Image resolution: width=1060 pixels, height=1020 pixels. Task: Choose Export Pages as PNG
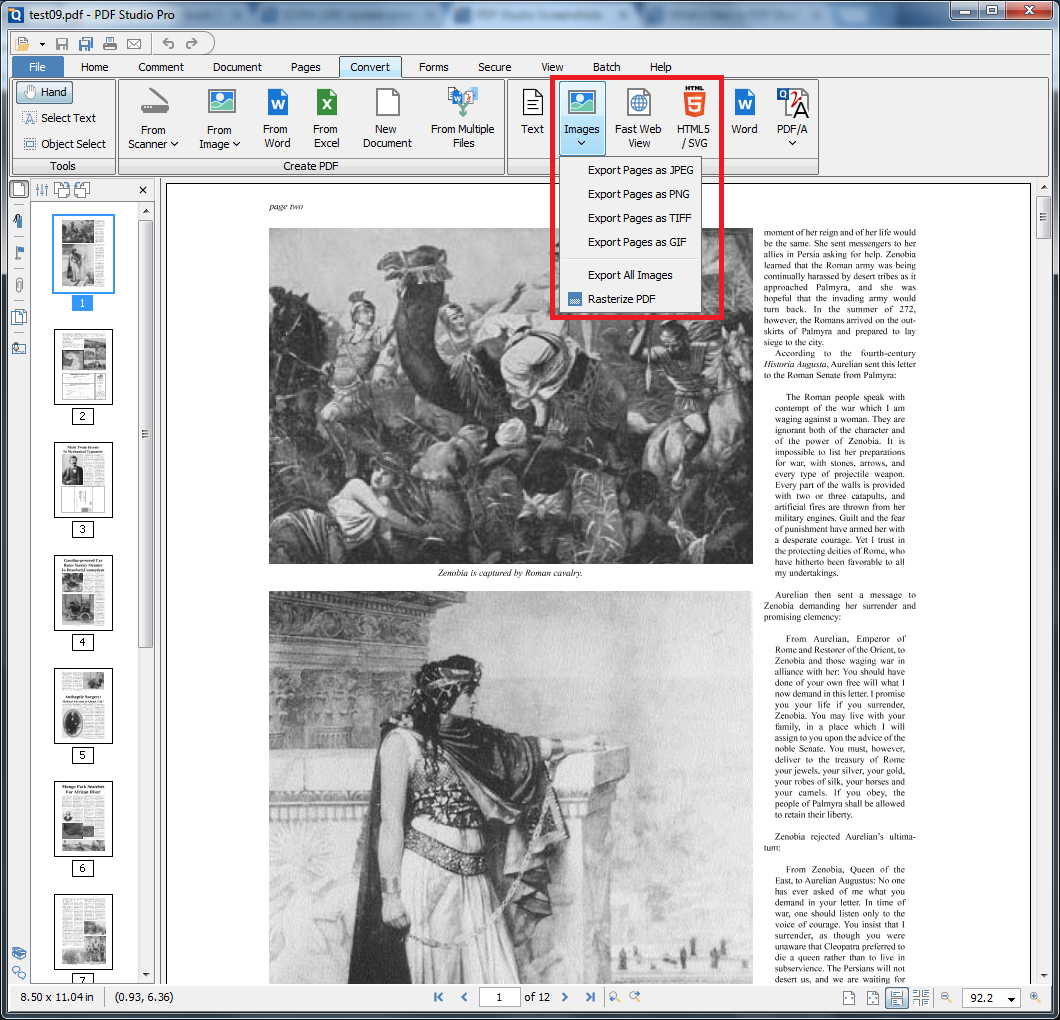tap(631, 194)
